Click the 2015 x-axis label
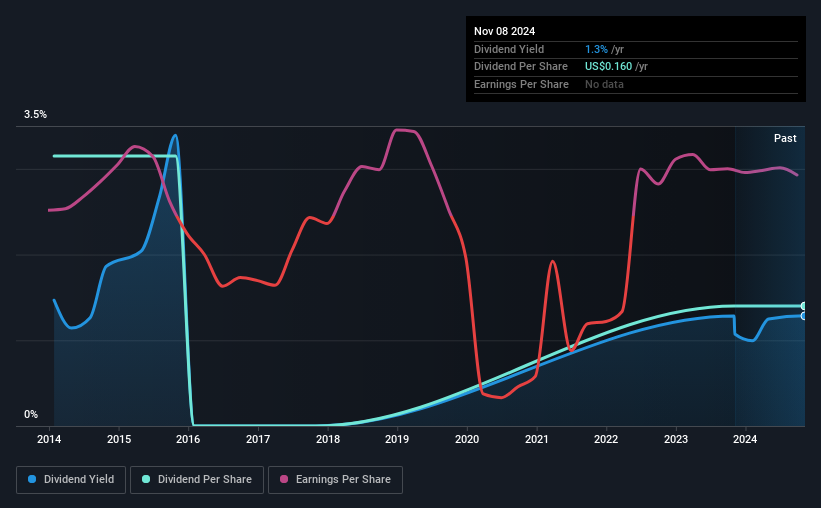This screenshot has width=821, height=508. click(x=119, y=439)
